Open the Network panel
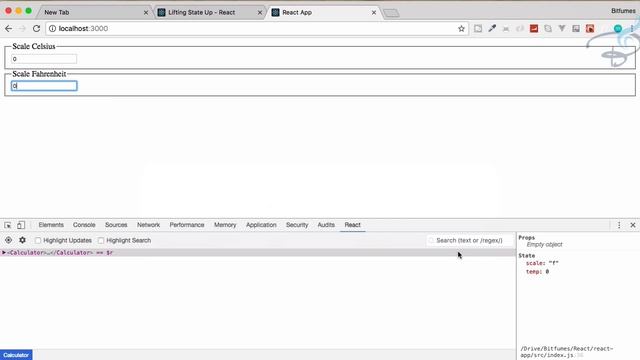640x360 pixels. [x=149, y=225]
